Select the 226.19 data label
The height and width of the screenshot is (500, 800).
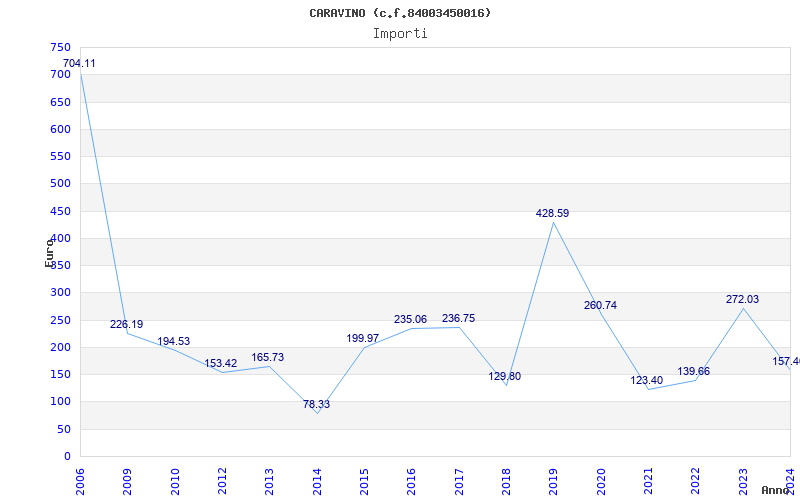[127, 324]
